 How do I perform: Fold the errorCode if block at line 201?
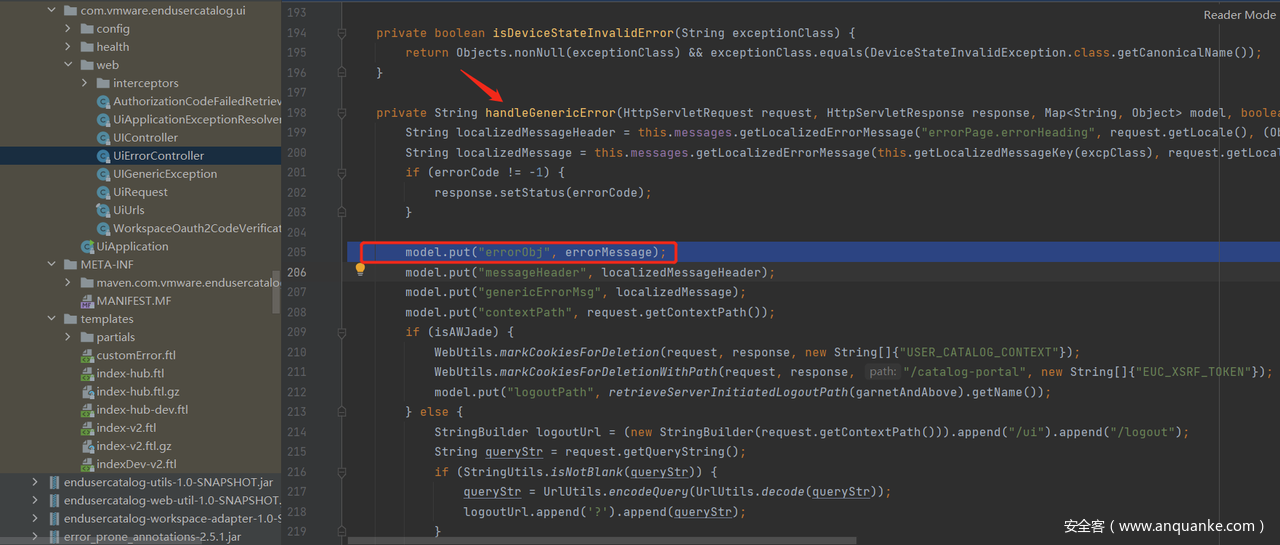pyautogui.click(x=341, y=173)
